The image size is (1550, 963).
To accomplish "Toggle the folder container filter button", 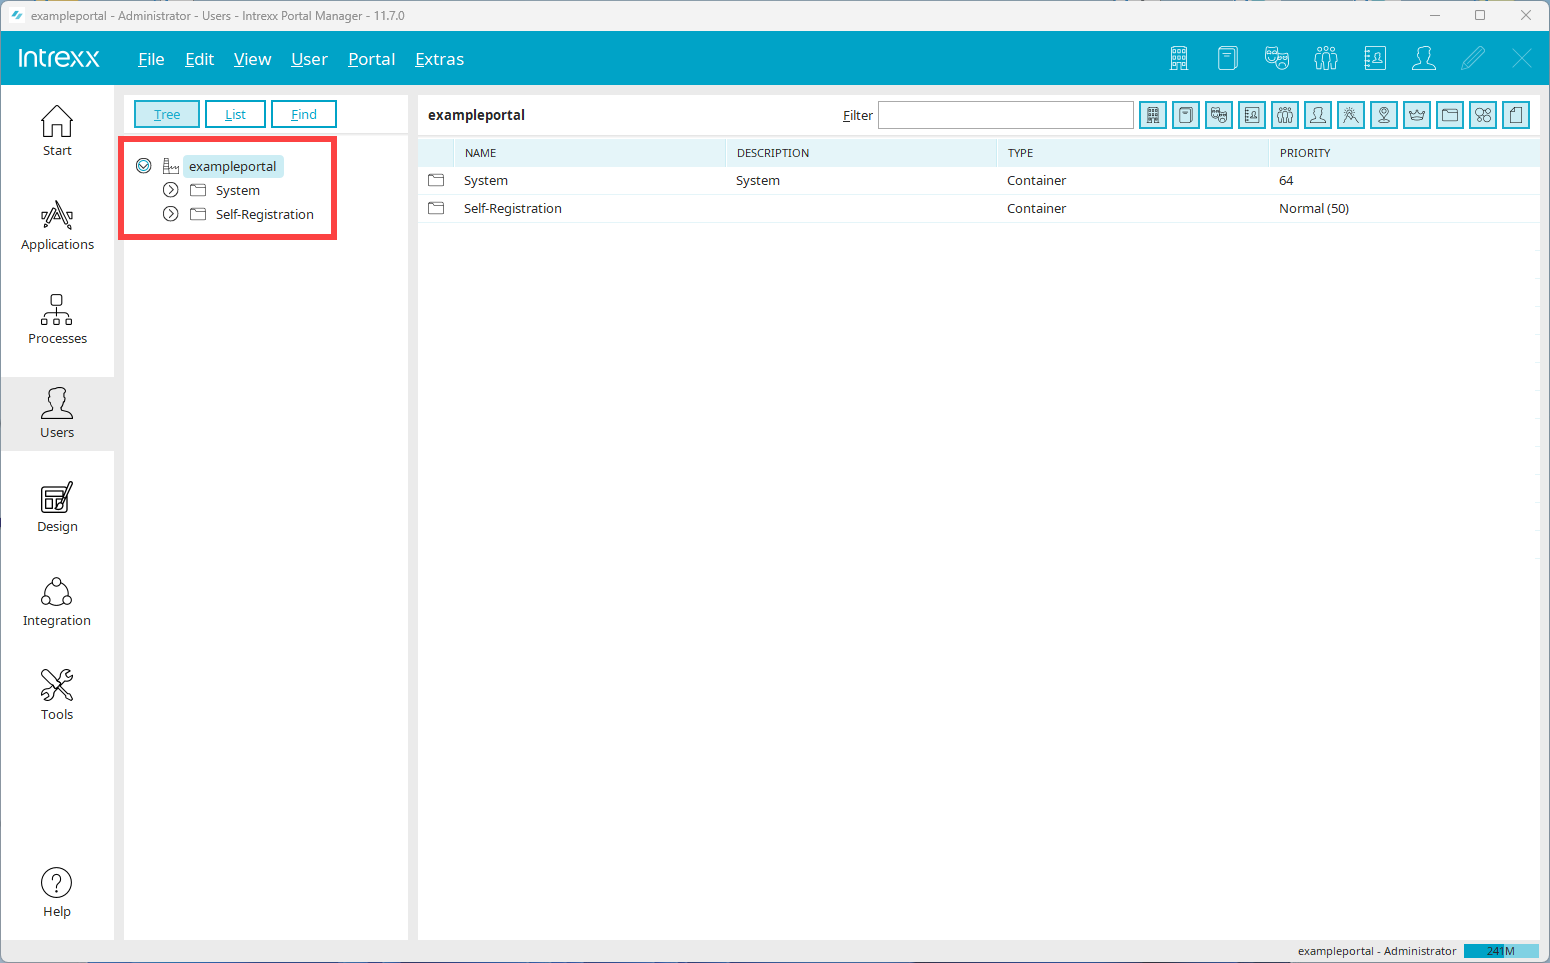I will [1450, 116].
